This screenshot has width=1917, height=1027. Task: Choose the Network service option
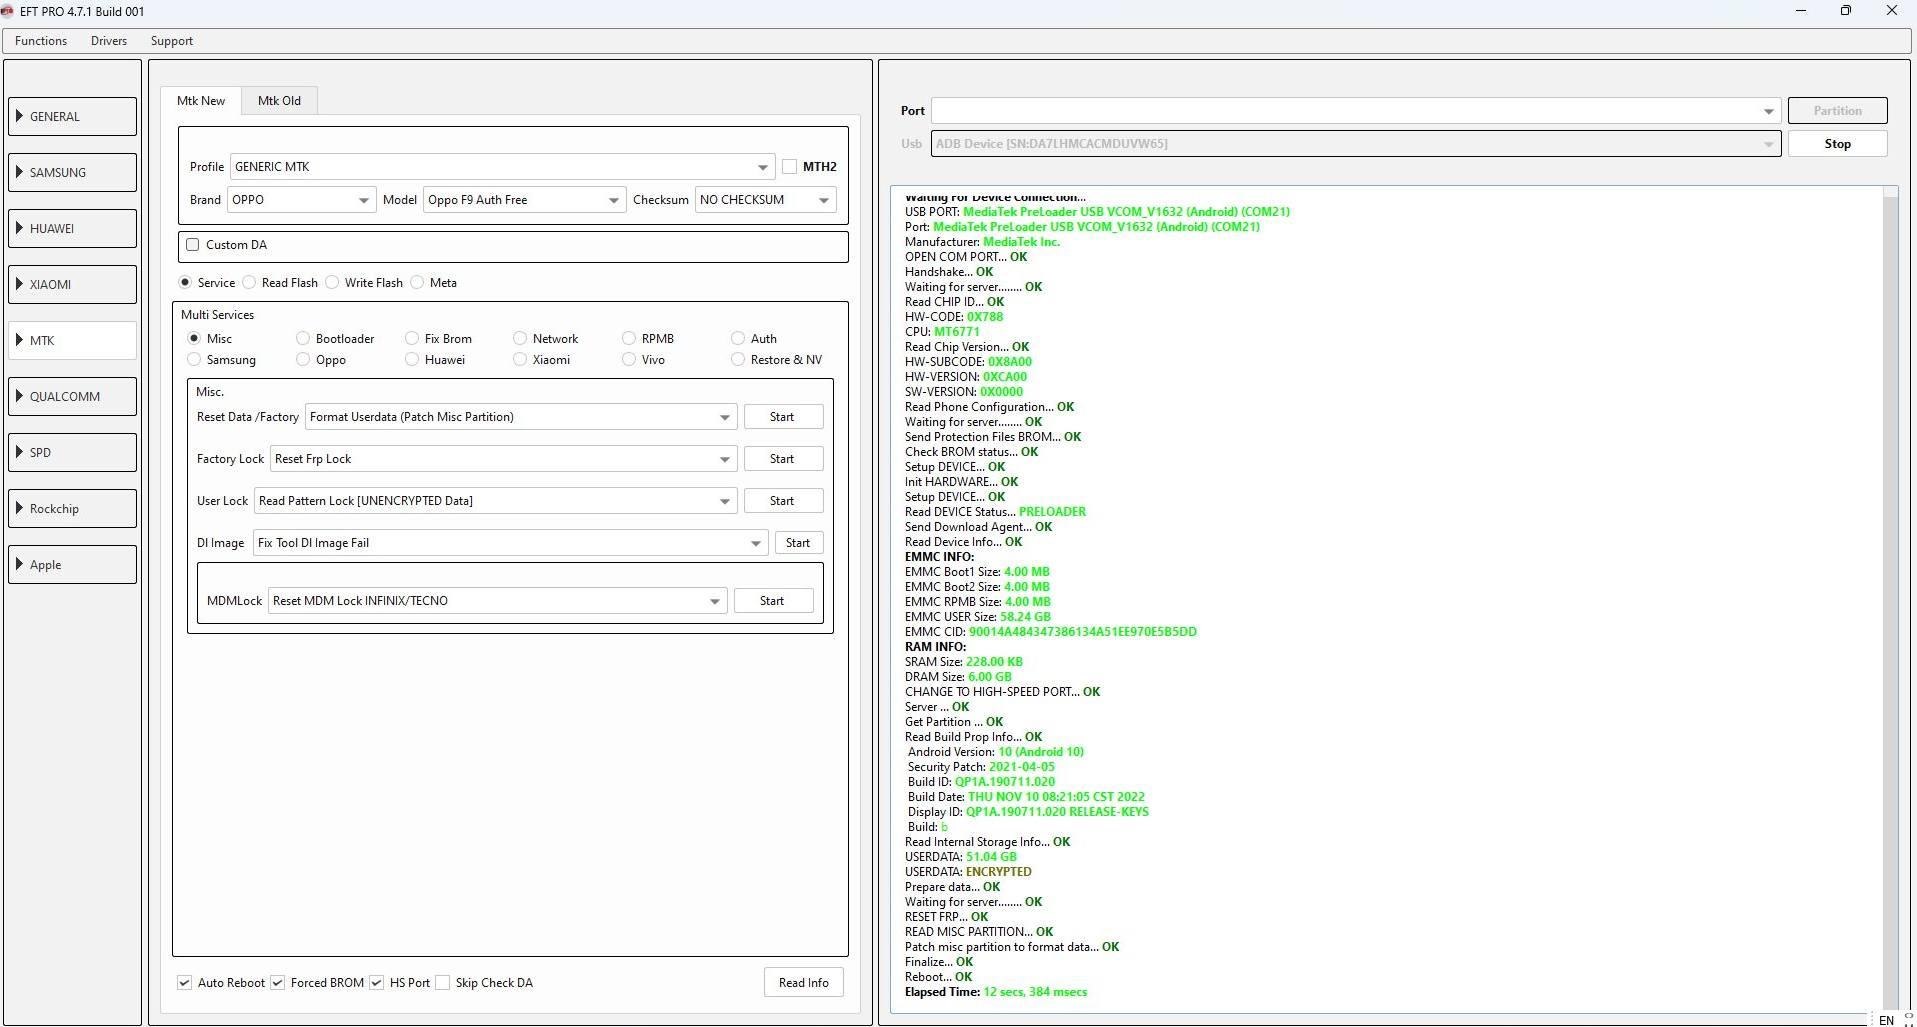coord(520,339)
